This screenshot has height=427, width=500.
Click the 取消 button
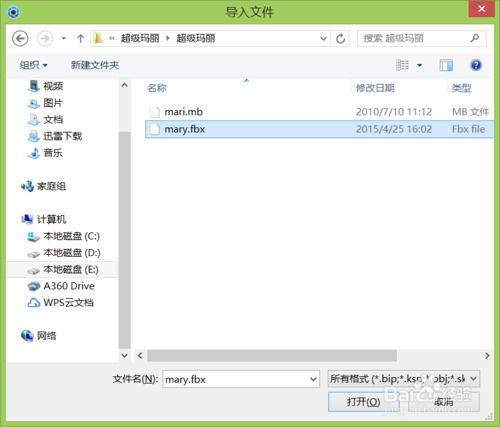click(444, 402)
